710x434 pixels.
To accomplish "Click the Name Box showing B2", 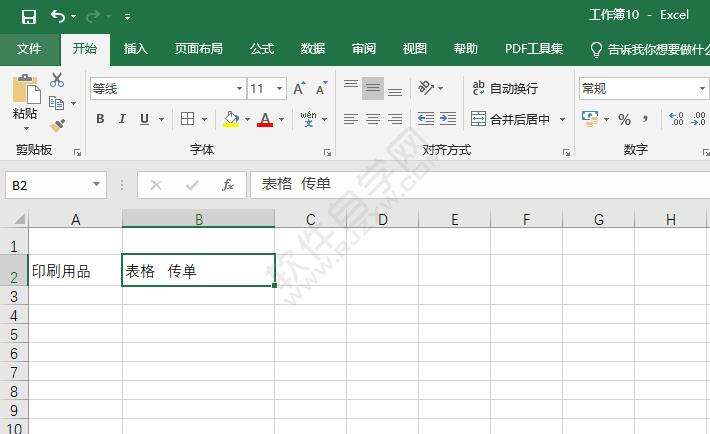I will (x=56, y=185).
